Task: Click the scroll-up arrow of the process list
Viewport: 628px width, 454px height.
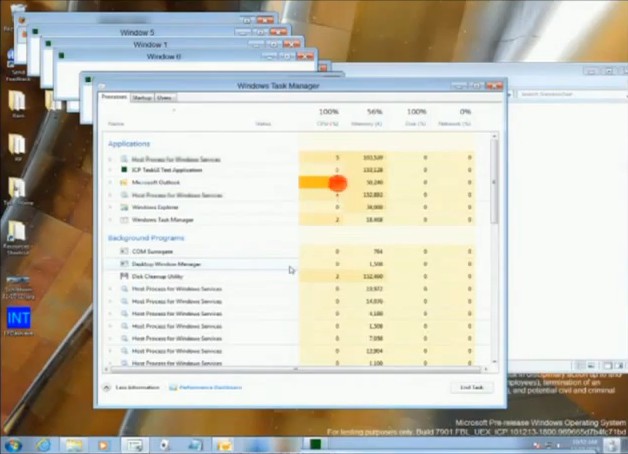Action: [x=495, y=137]
